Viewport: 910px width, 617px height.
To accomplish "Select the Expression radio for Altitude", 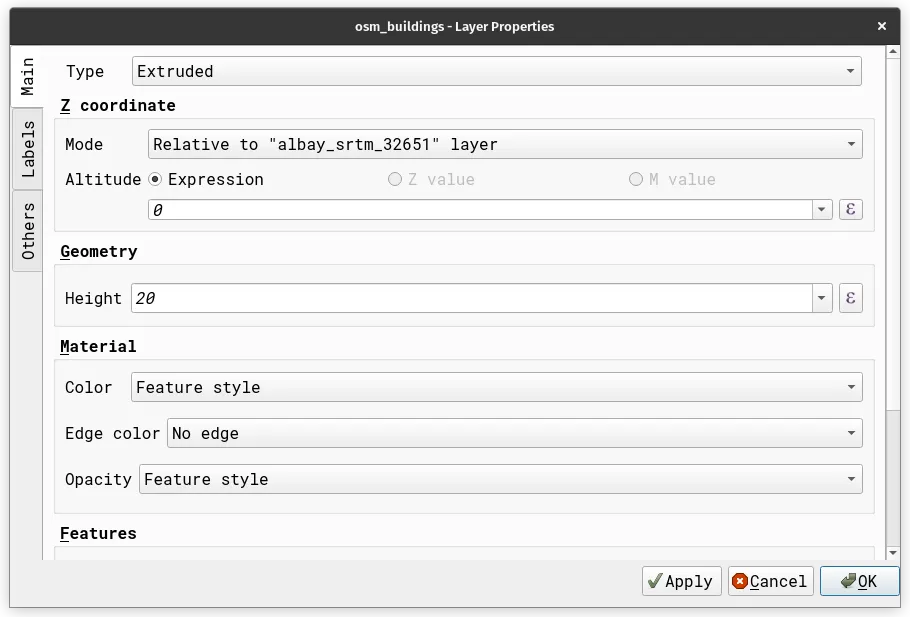I will tap(158, 179).
